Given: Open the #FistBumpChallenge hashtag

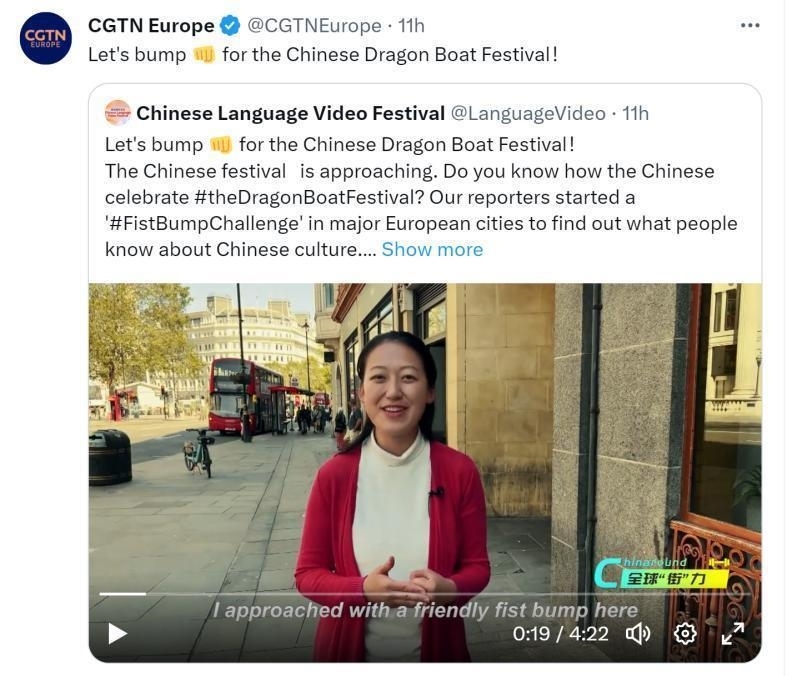Looking at the screenshot, I should 204,223.
